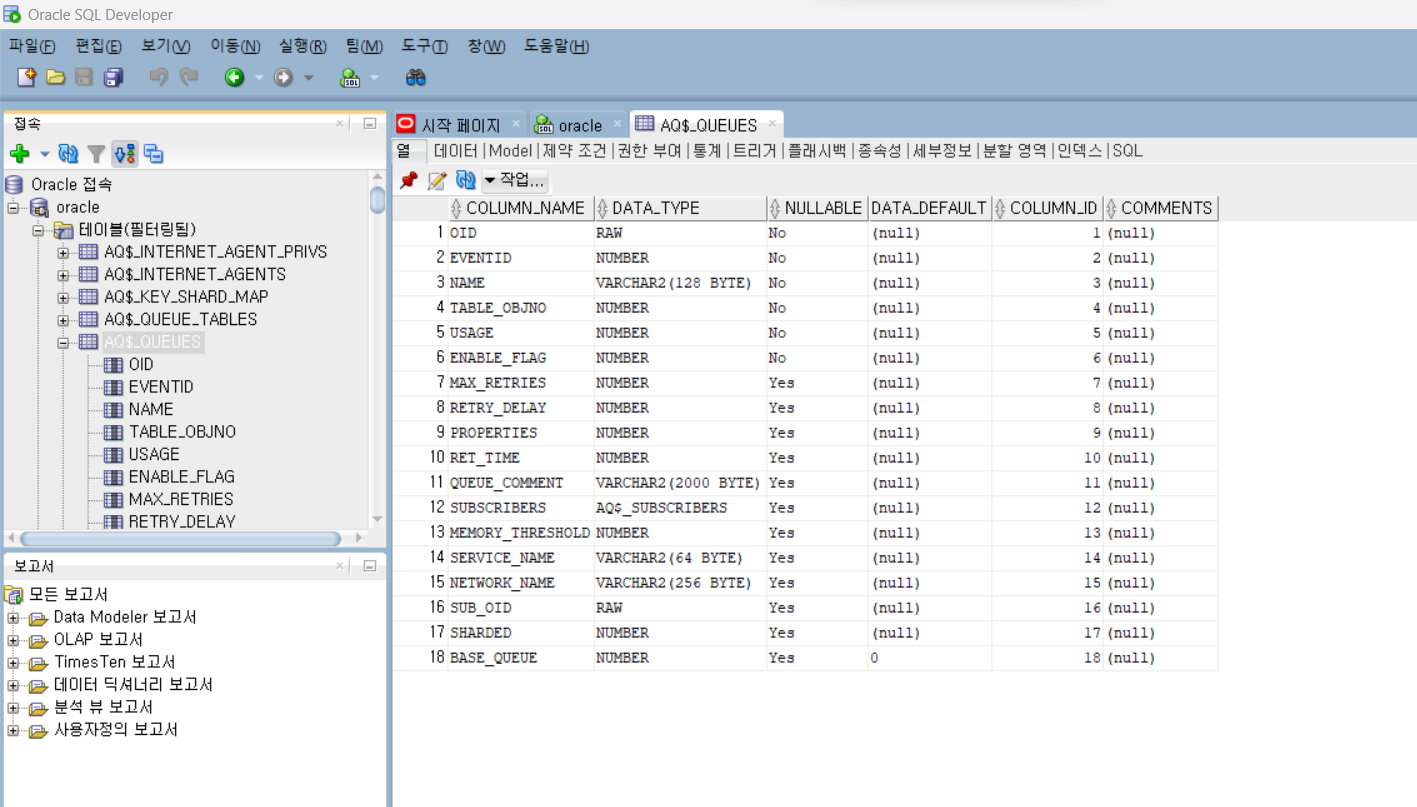Screen dimensions: 1417x807
Task: Switch to the 인덱스 tab
Action: pos(1080,150)
